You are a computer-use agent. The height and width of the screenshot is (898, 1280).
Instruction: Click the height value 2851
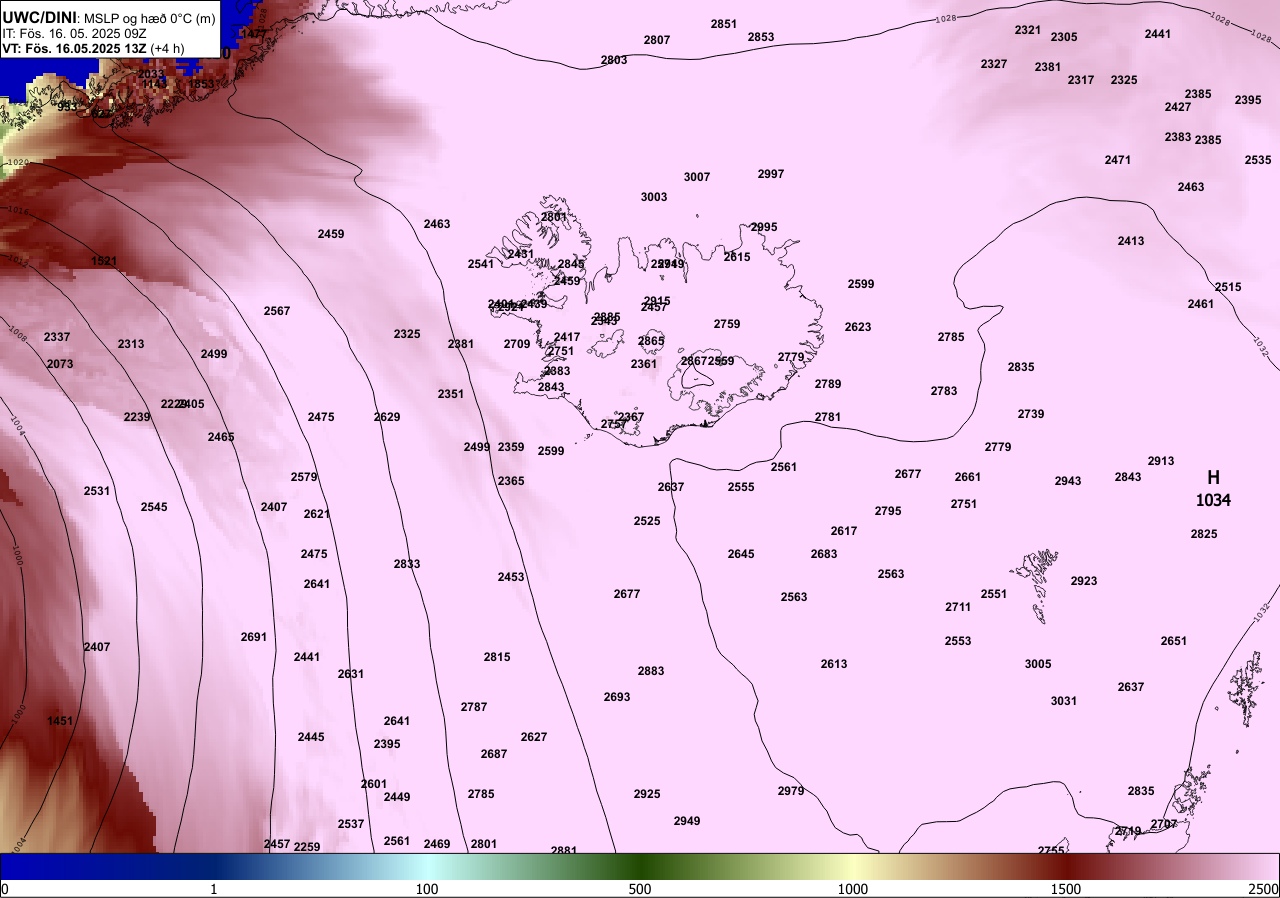click(x=724, y=24)
